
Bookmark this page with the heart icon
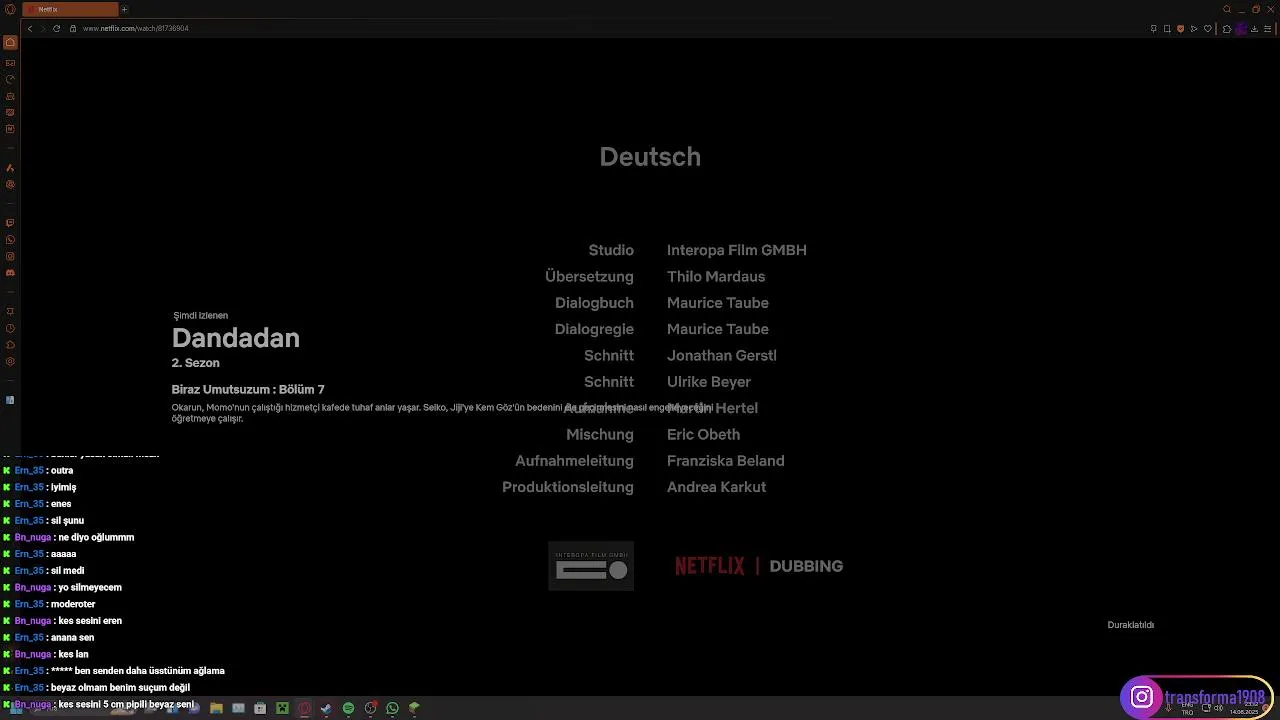point(1208,28)
